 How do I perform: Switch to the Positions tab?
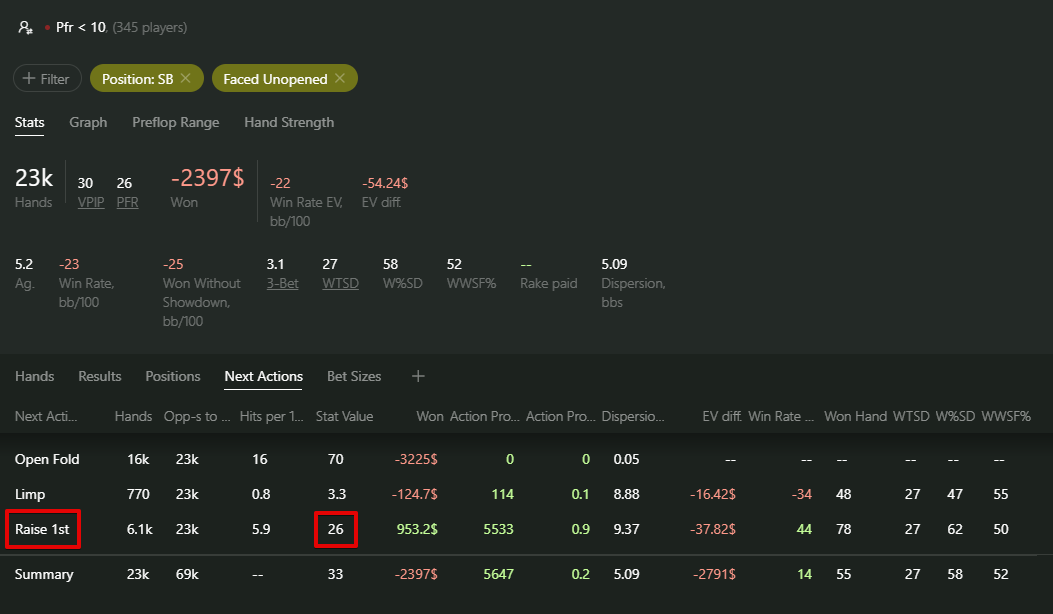click(x=173, y=376)
